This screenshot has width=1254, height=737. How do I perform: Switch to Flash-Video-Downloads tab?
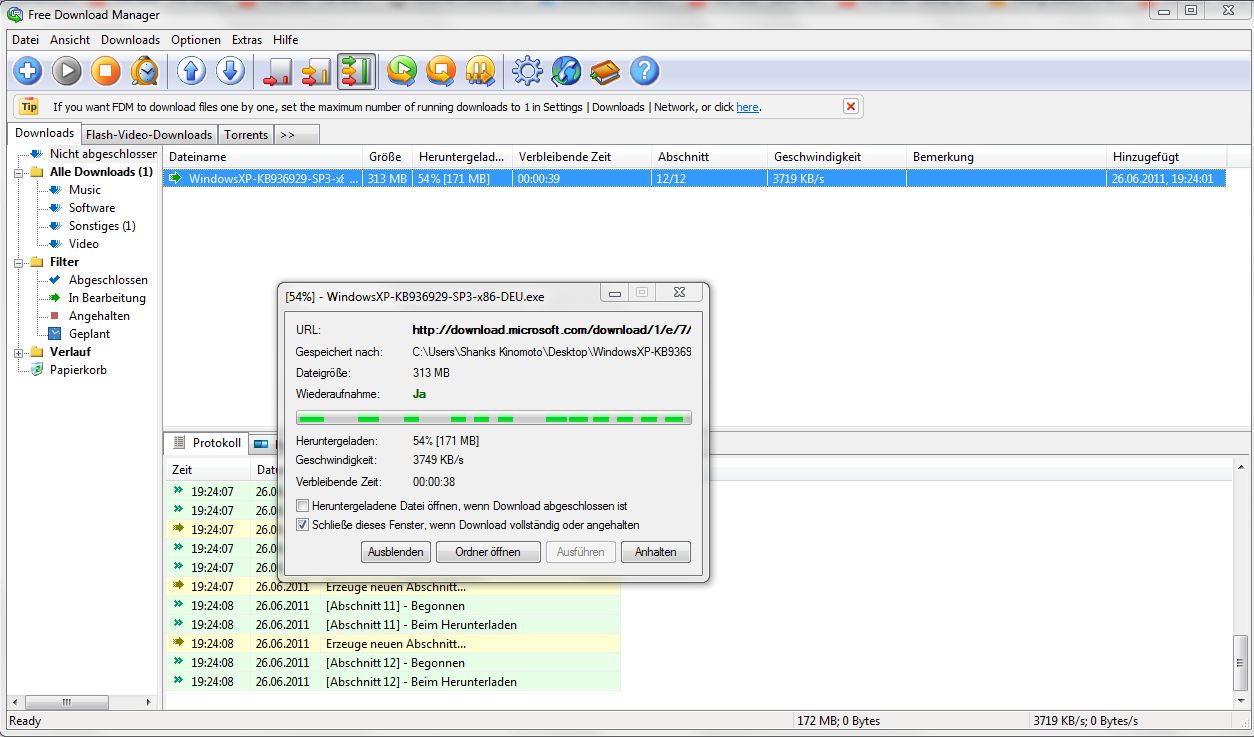(149, 135)
